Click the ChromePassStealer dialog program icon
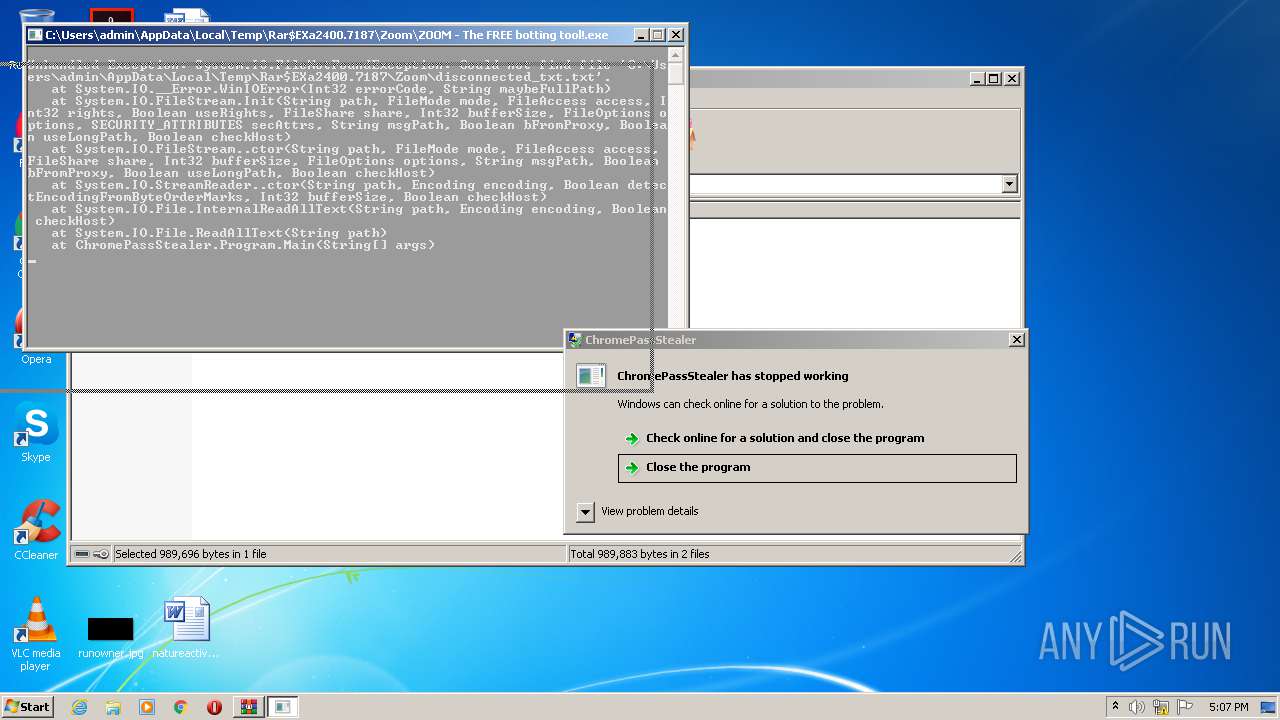 coord(591,376)
